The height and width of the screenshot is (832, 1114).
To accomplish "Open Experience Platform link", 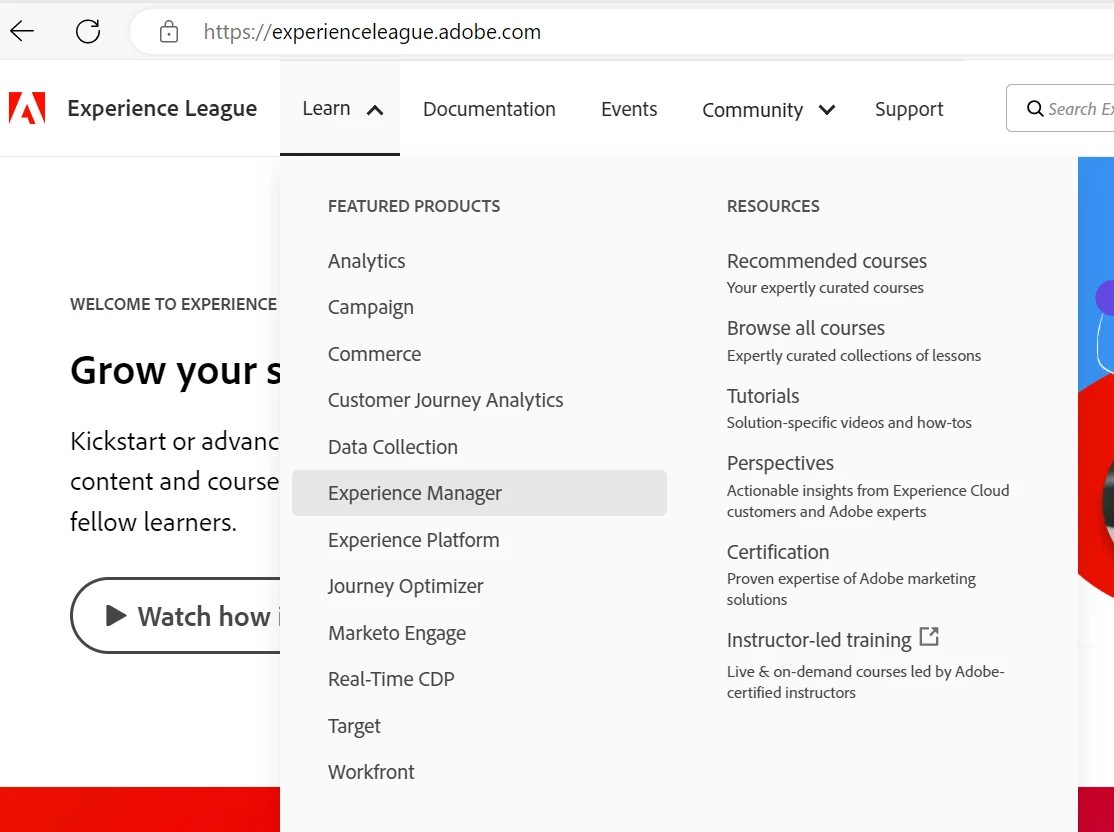I will [413, 540].
